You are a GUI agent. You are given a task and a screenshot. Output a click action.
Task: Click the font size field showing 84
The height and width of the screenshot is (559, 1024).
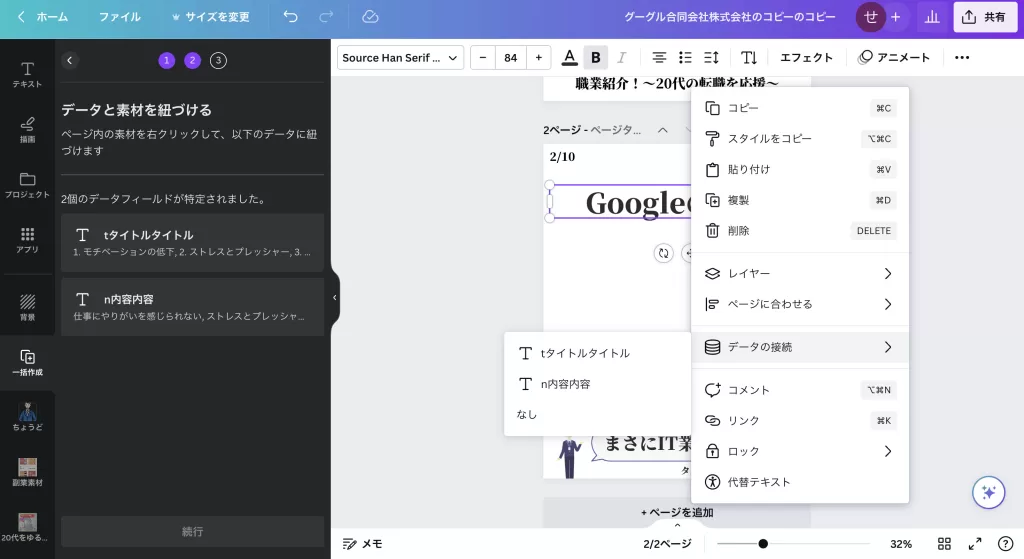coord(511,57)
